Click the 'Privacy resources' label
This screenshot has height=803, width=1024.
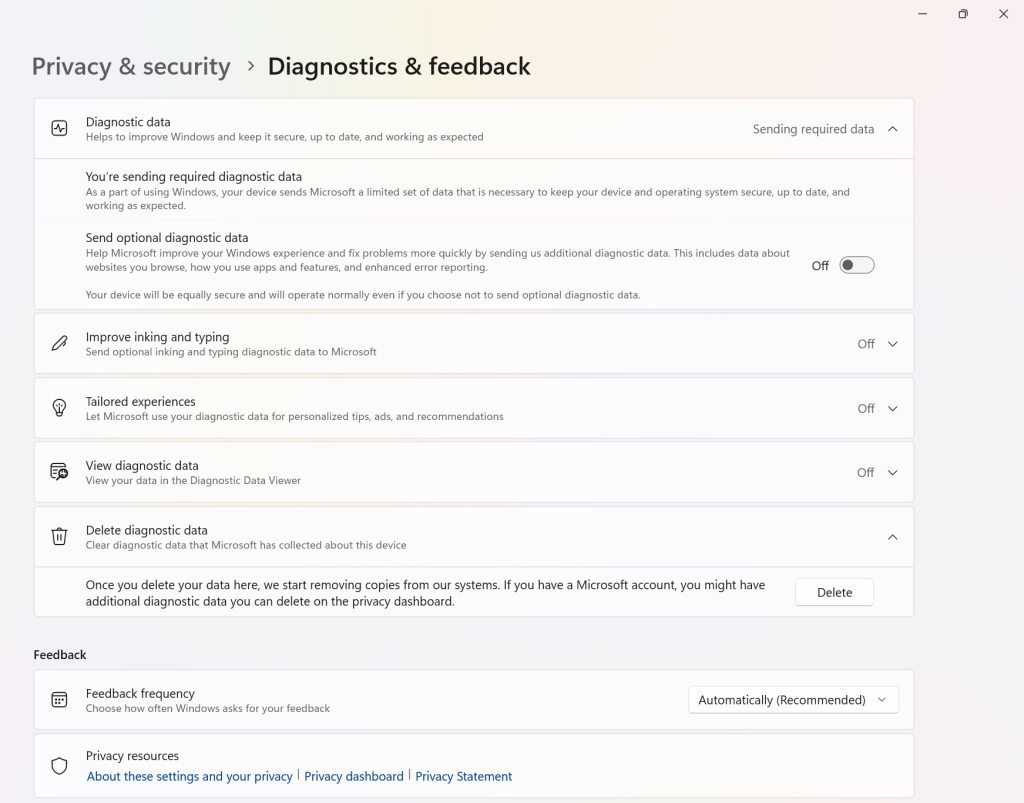(132, 755)
